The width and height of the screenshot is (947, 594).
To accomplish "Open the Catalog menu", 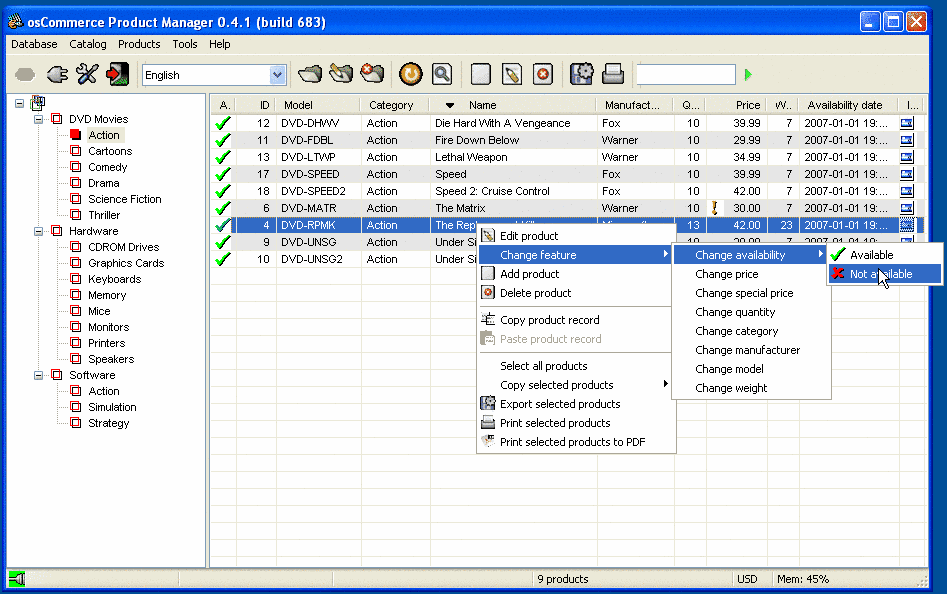I will point(88,44).
